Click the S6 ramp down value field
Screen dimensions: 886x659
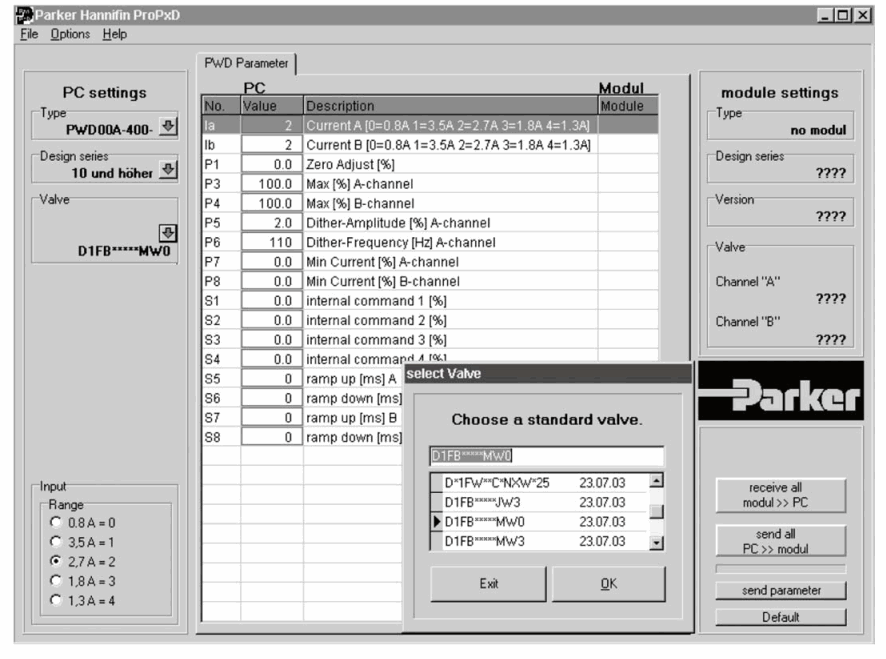tap(271, 398)
